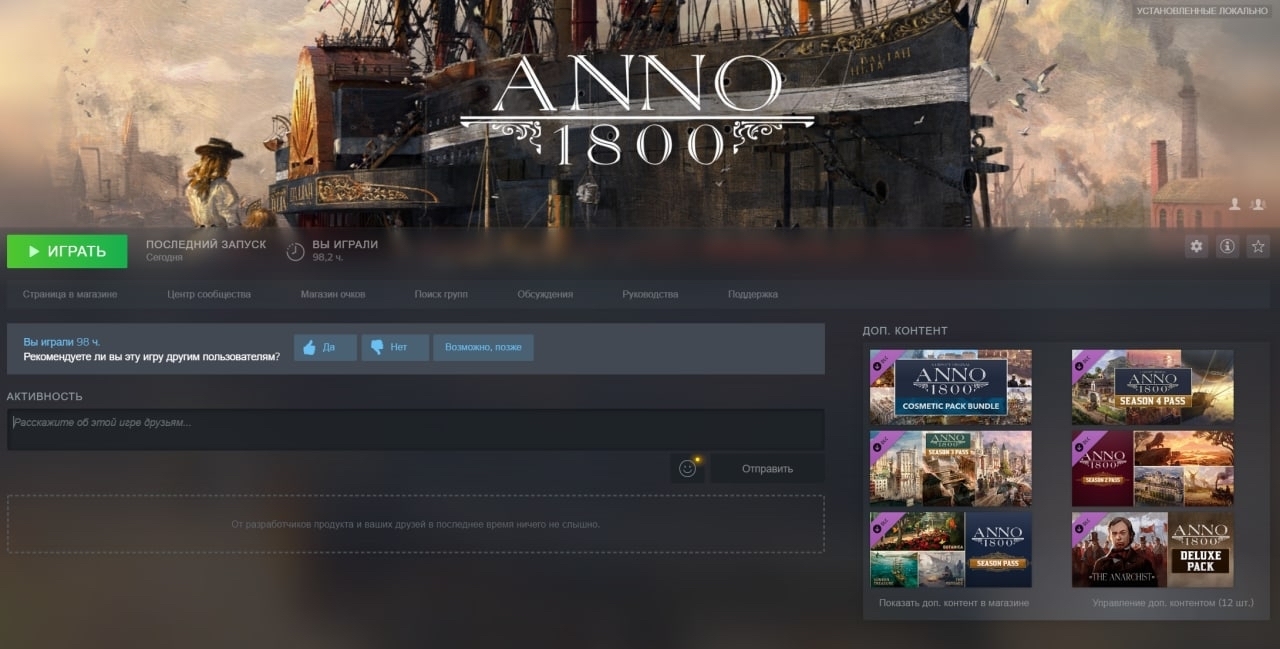Open Руководства tab

(x=650, y=294)
